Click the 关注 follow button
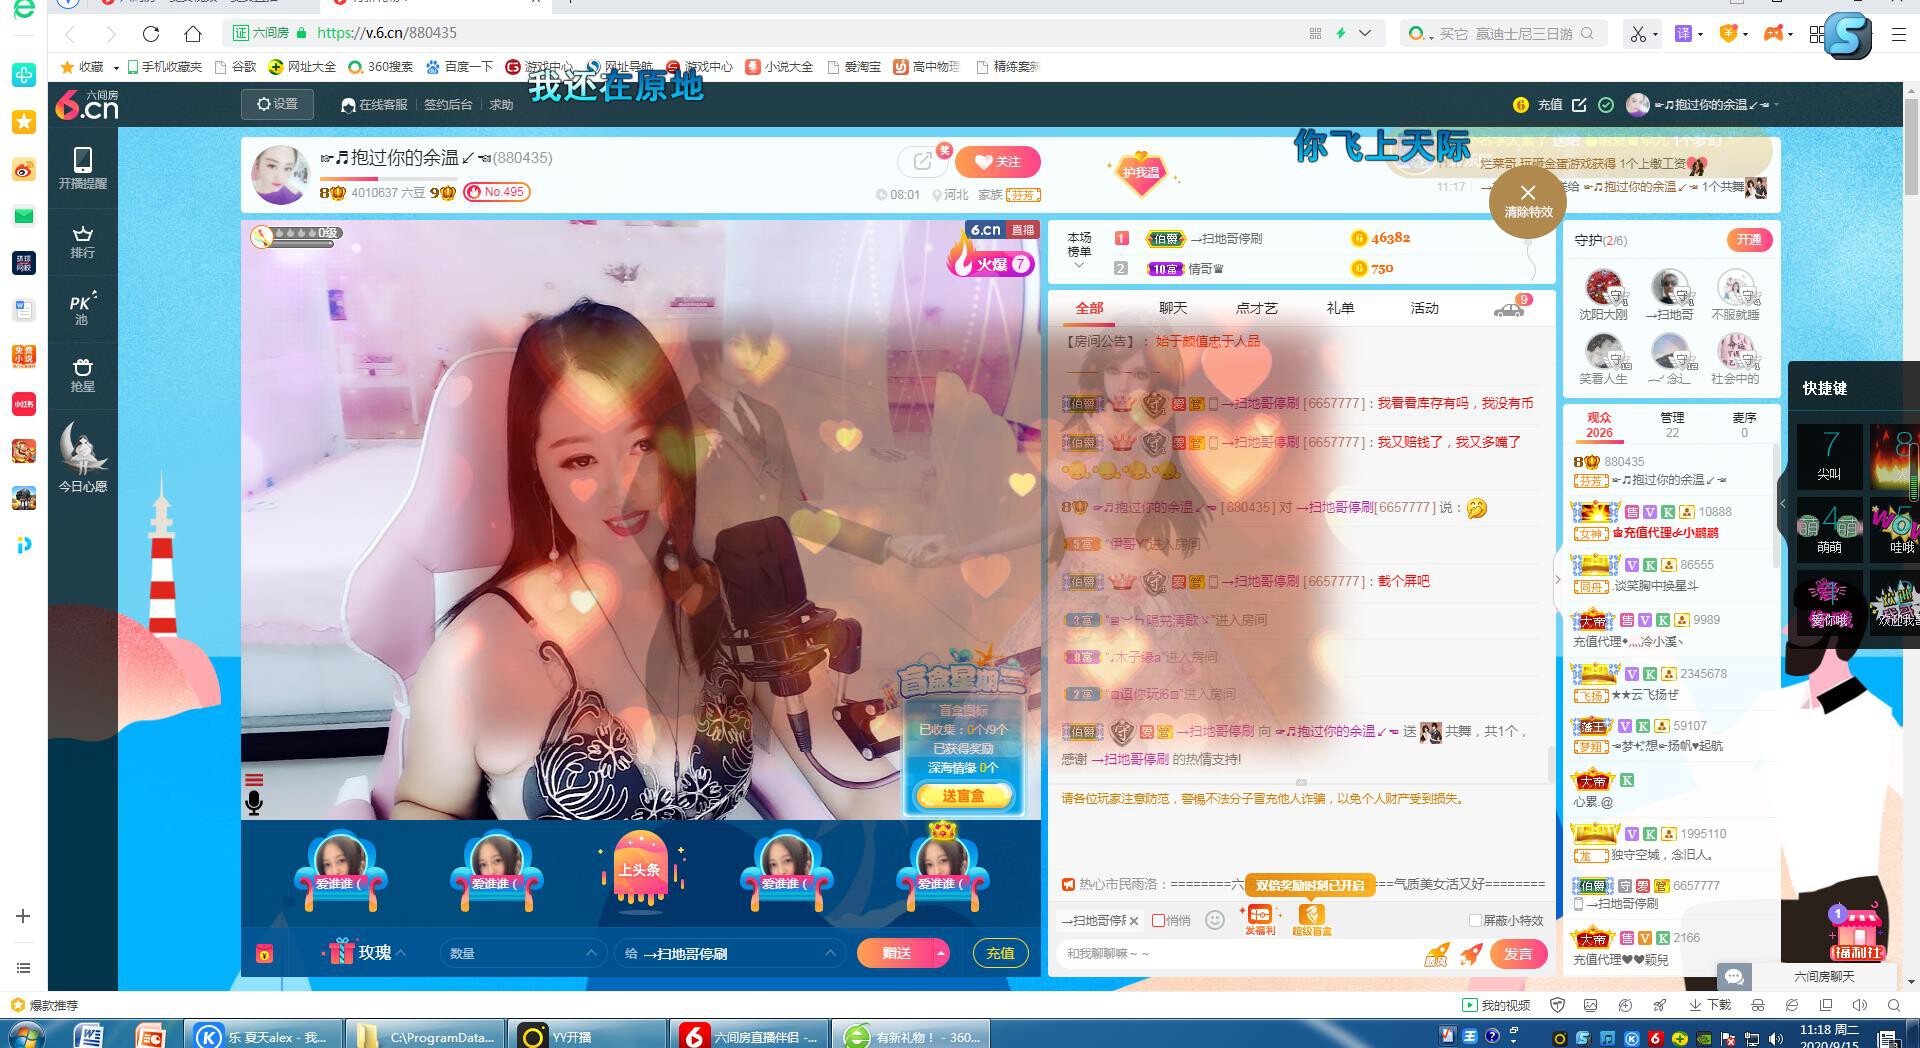 998,162
